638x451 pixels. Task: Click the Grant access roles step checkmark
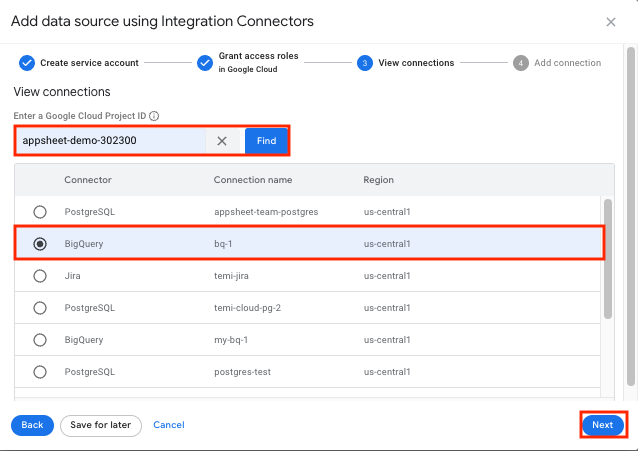[x=205, y=63]
